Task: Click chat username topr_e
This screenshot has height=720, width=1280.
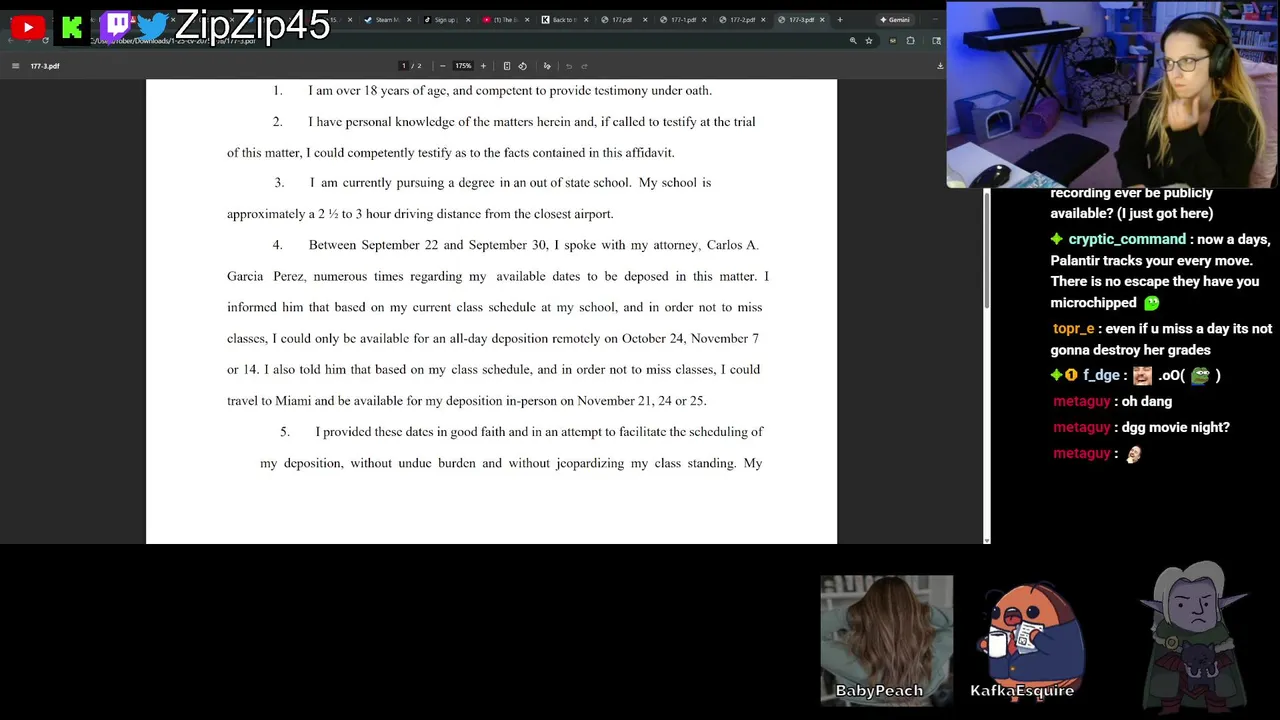Action: 1074,329
